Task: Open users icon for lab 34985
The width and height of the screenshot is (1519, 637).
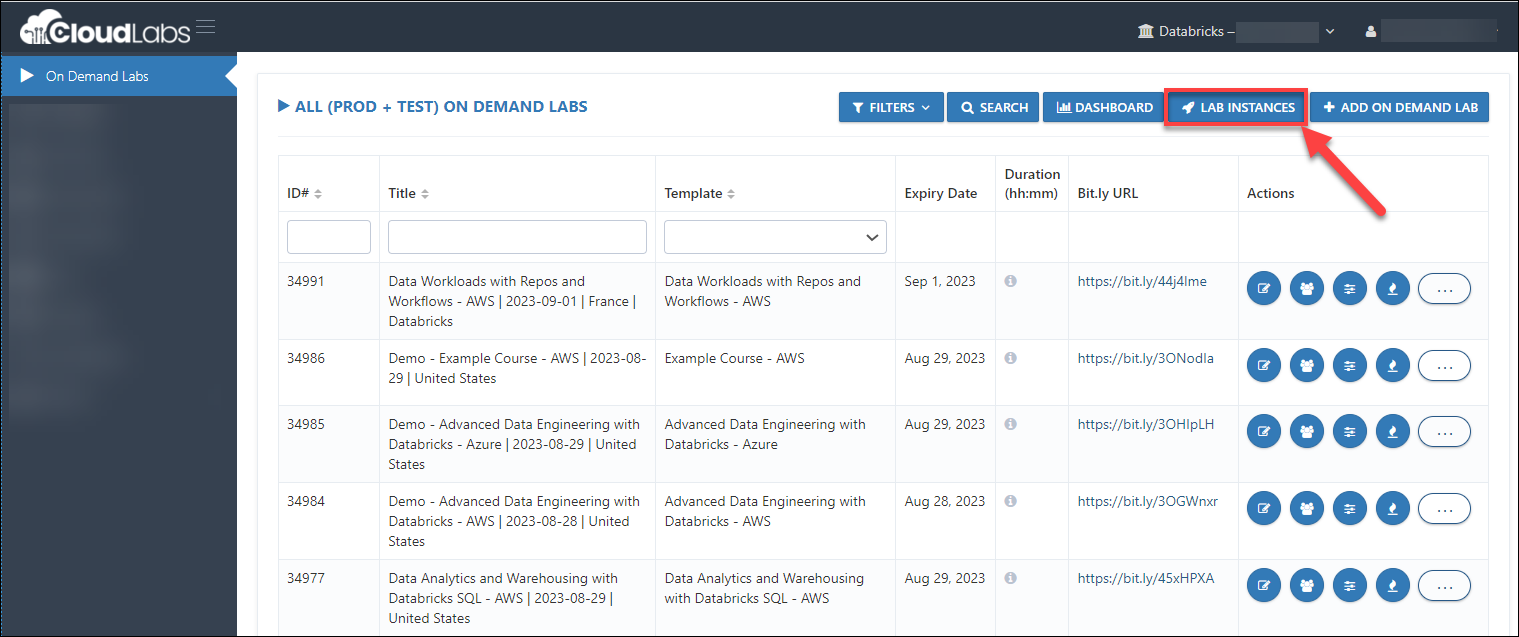Action: click(1307, 432)
